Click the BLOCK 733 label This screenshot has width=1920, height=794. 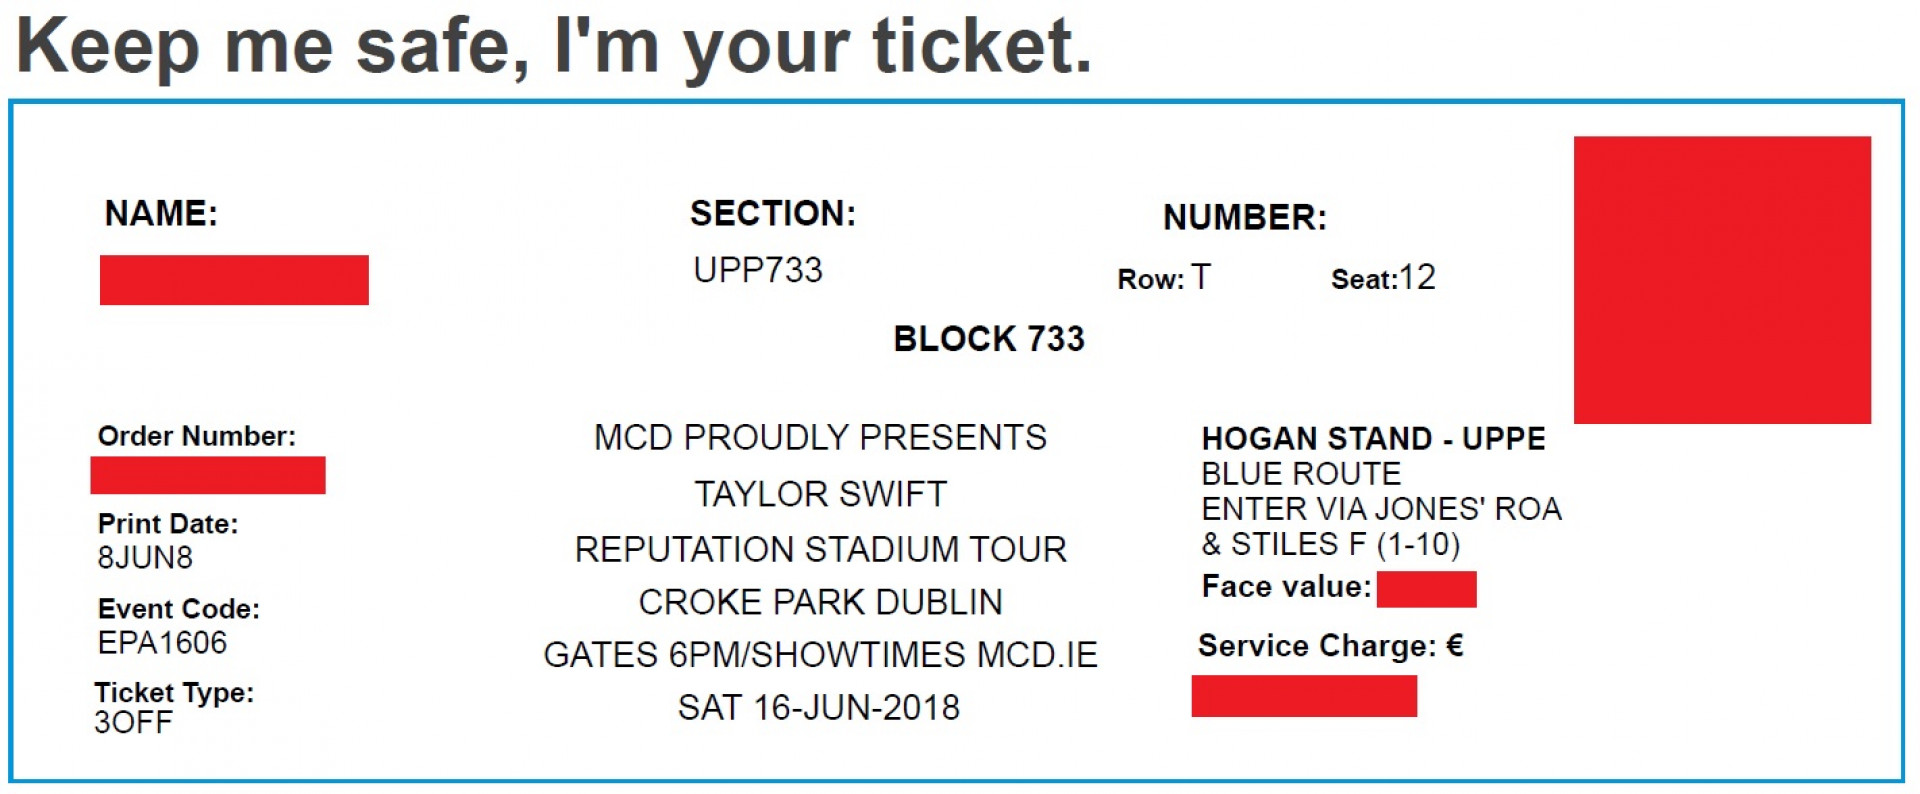(x=989, y=339)
